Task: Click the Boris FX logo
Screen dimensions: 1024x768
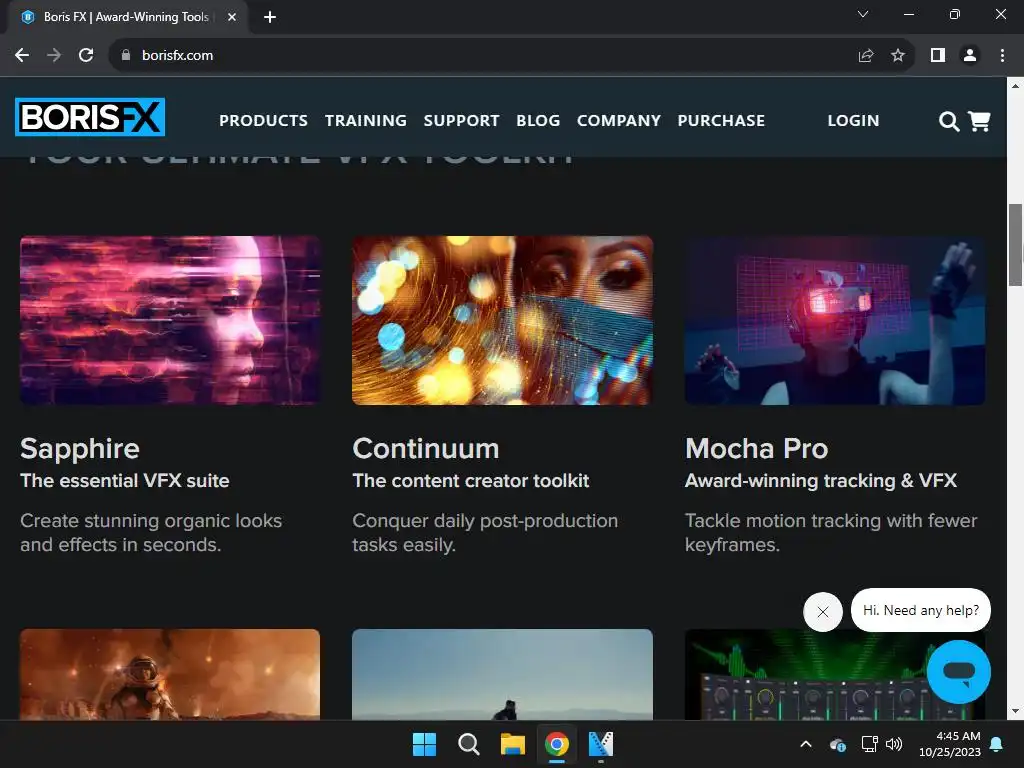Action: tap(90, 118)
